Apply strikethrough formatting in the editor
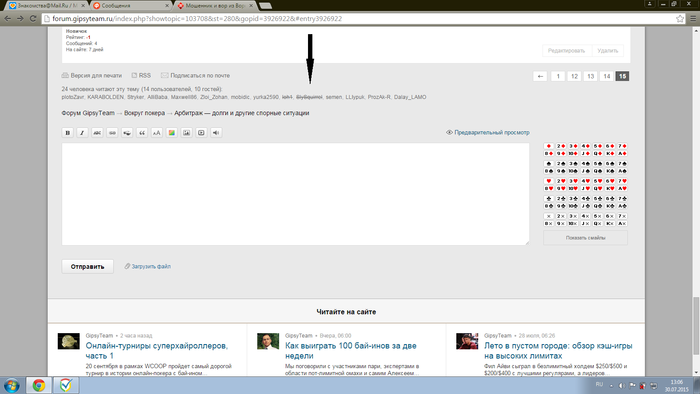This screenshot has height=394, width=700. pos(97,133)
